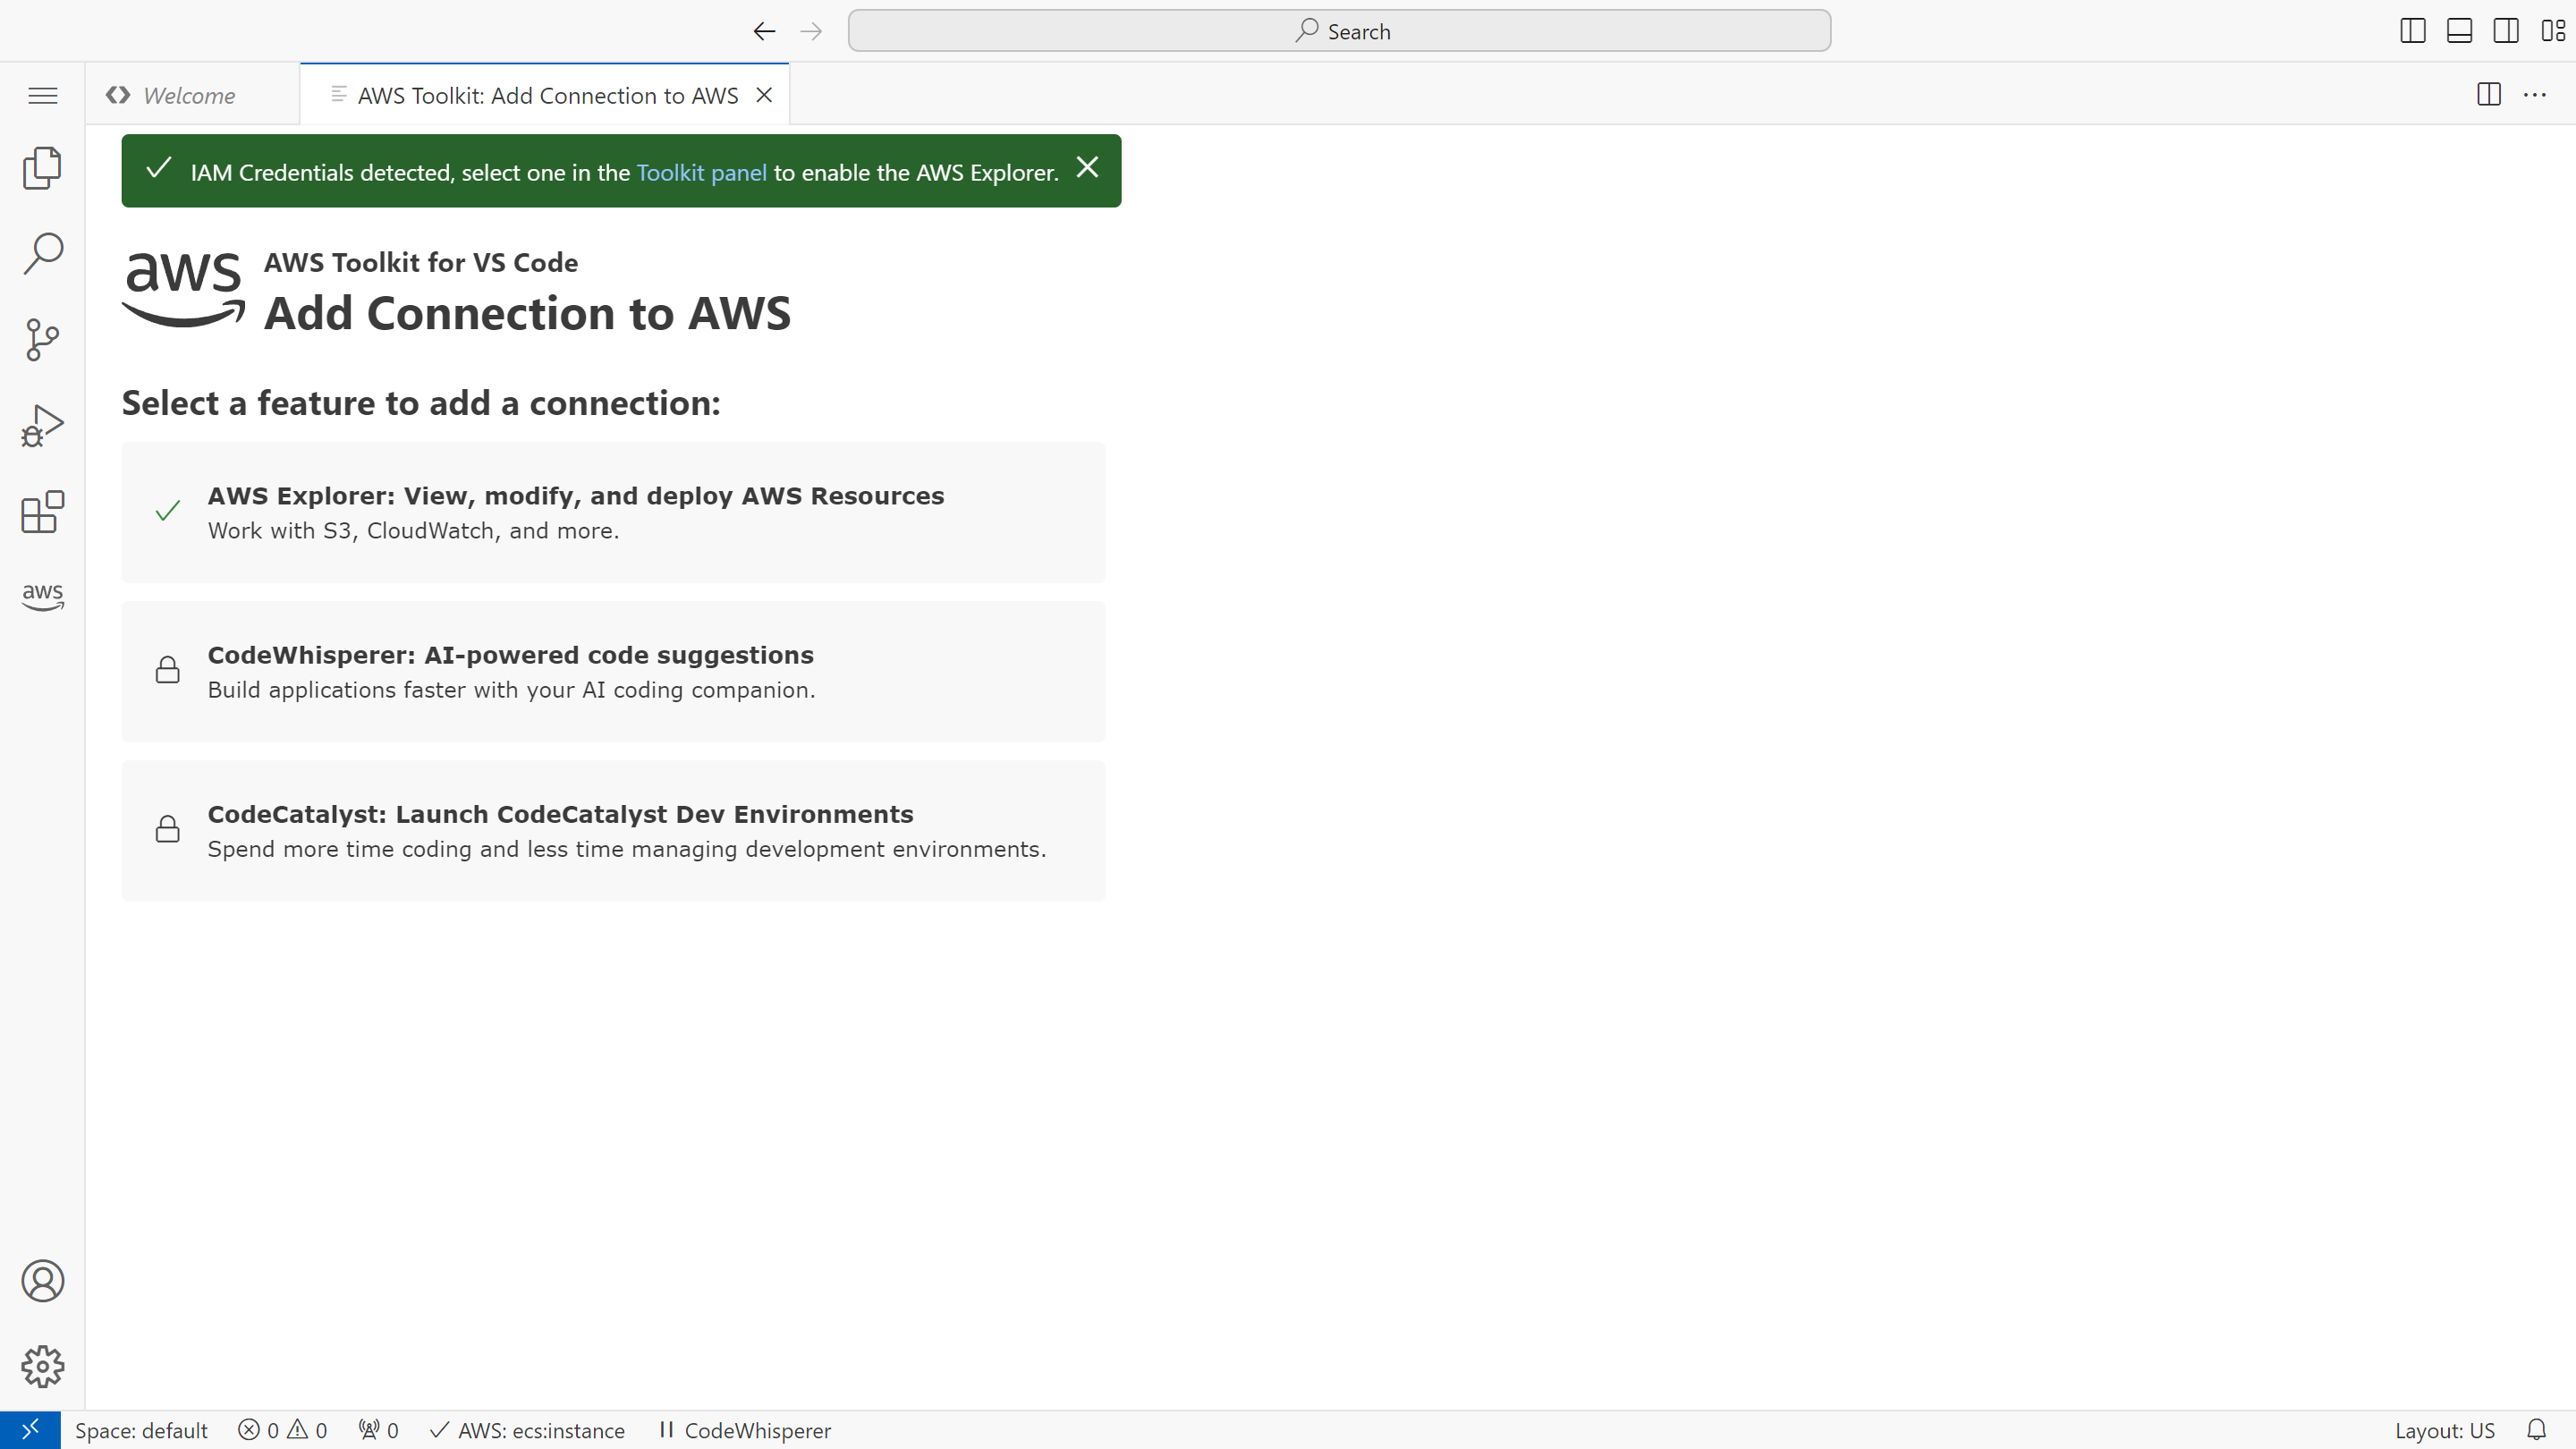The height and width of the screenshot is (1449, 2576).
Task: Open the Explorer view in the activity bar
Action: tap(42, 168)
